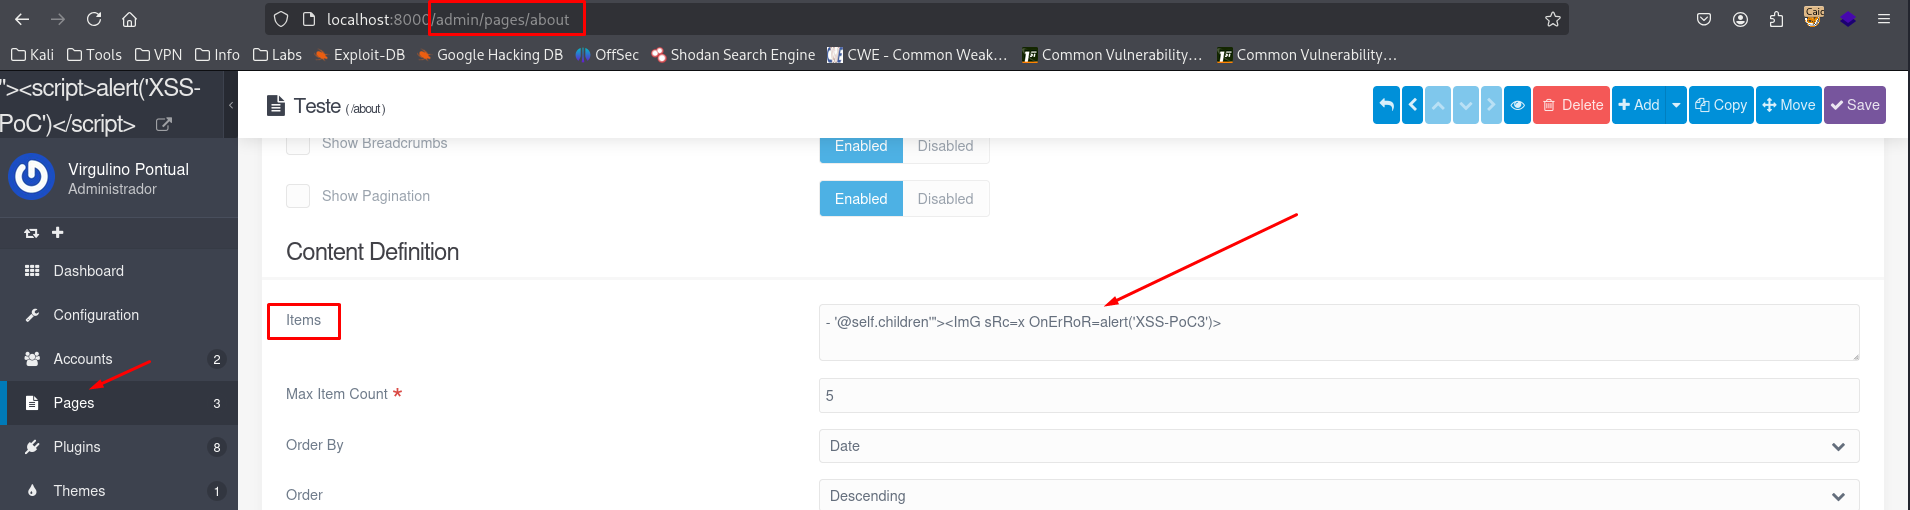
Task: Go to Configuration in the sidebar
Action: coord(96,315)
